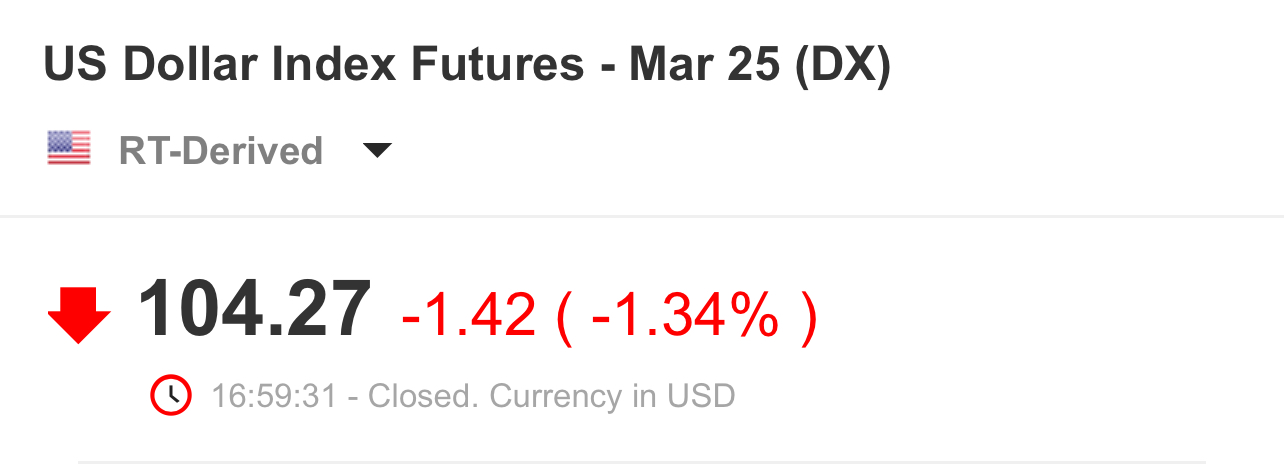Click the Closed market status text

click(424, 397)
